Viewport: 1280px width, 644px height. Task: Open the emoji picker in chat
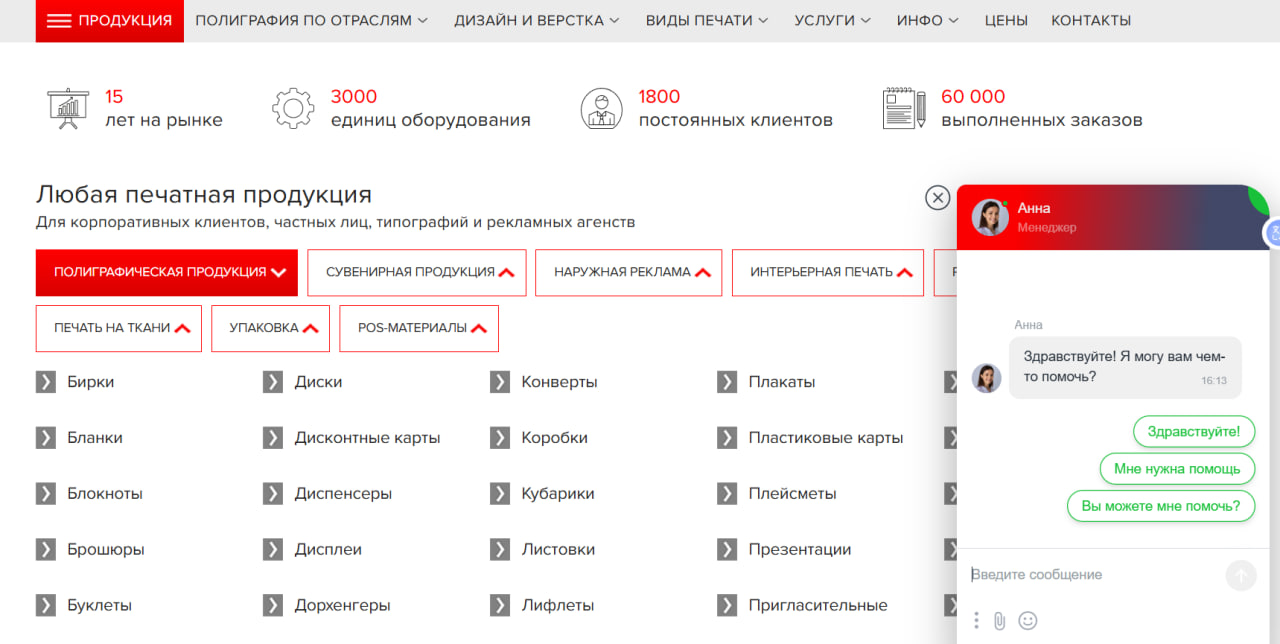pyautogui.click(x=1027, y=621)
